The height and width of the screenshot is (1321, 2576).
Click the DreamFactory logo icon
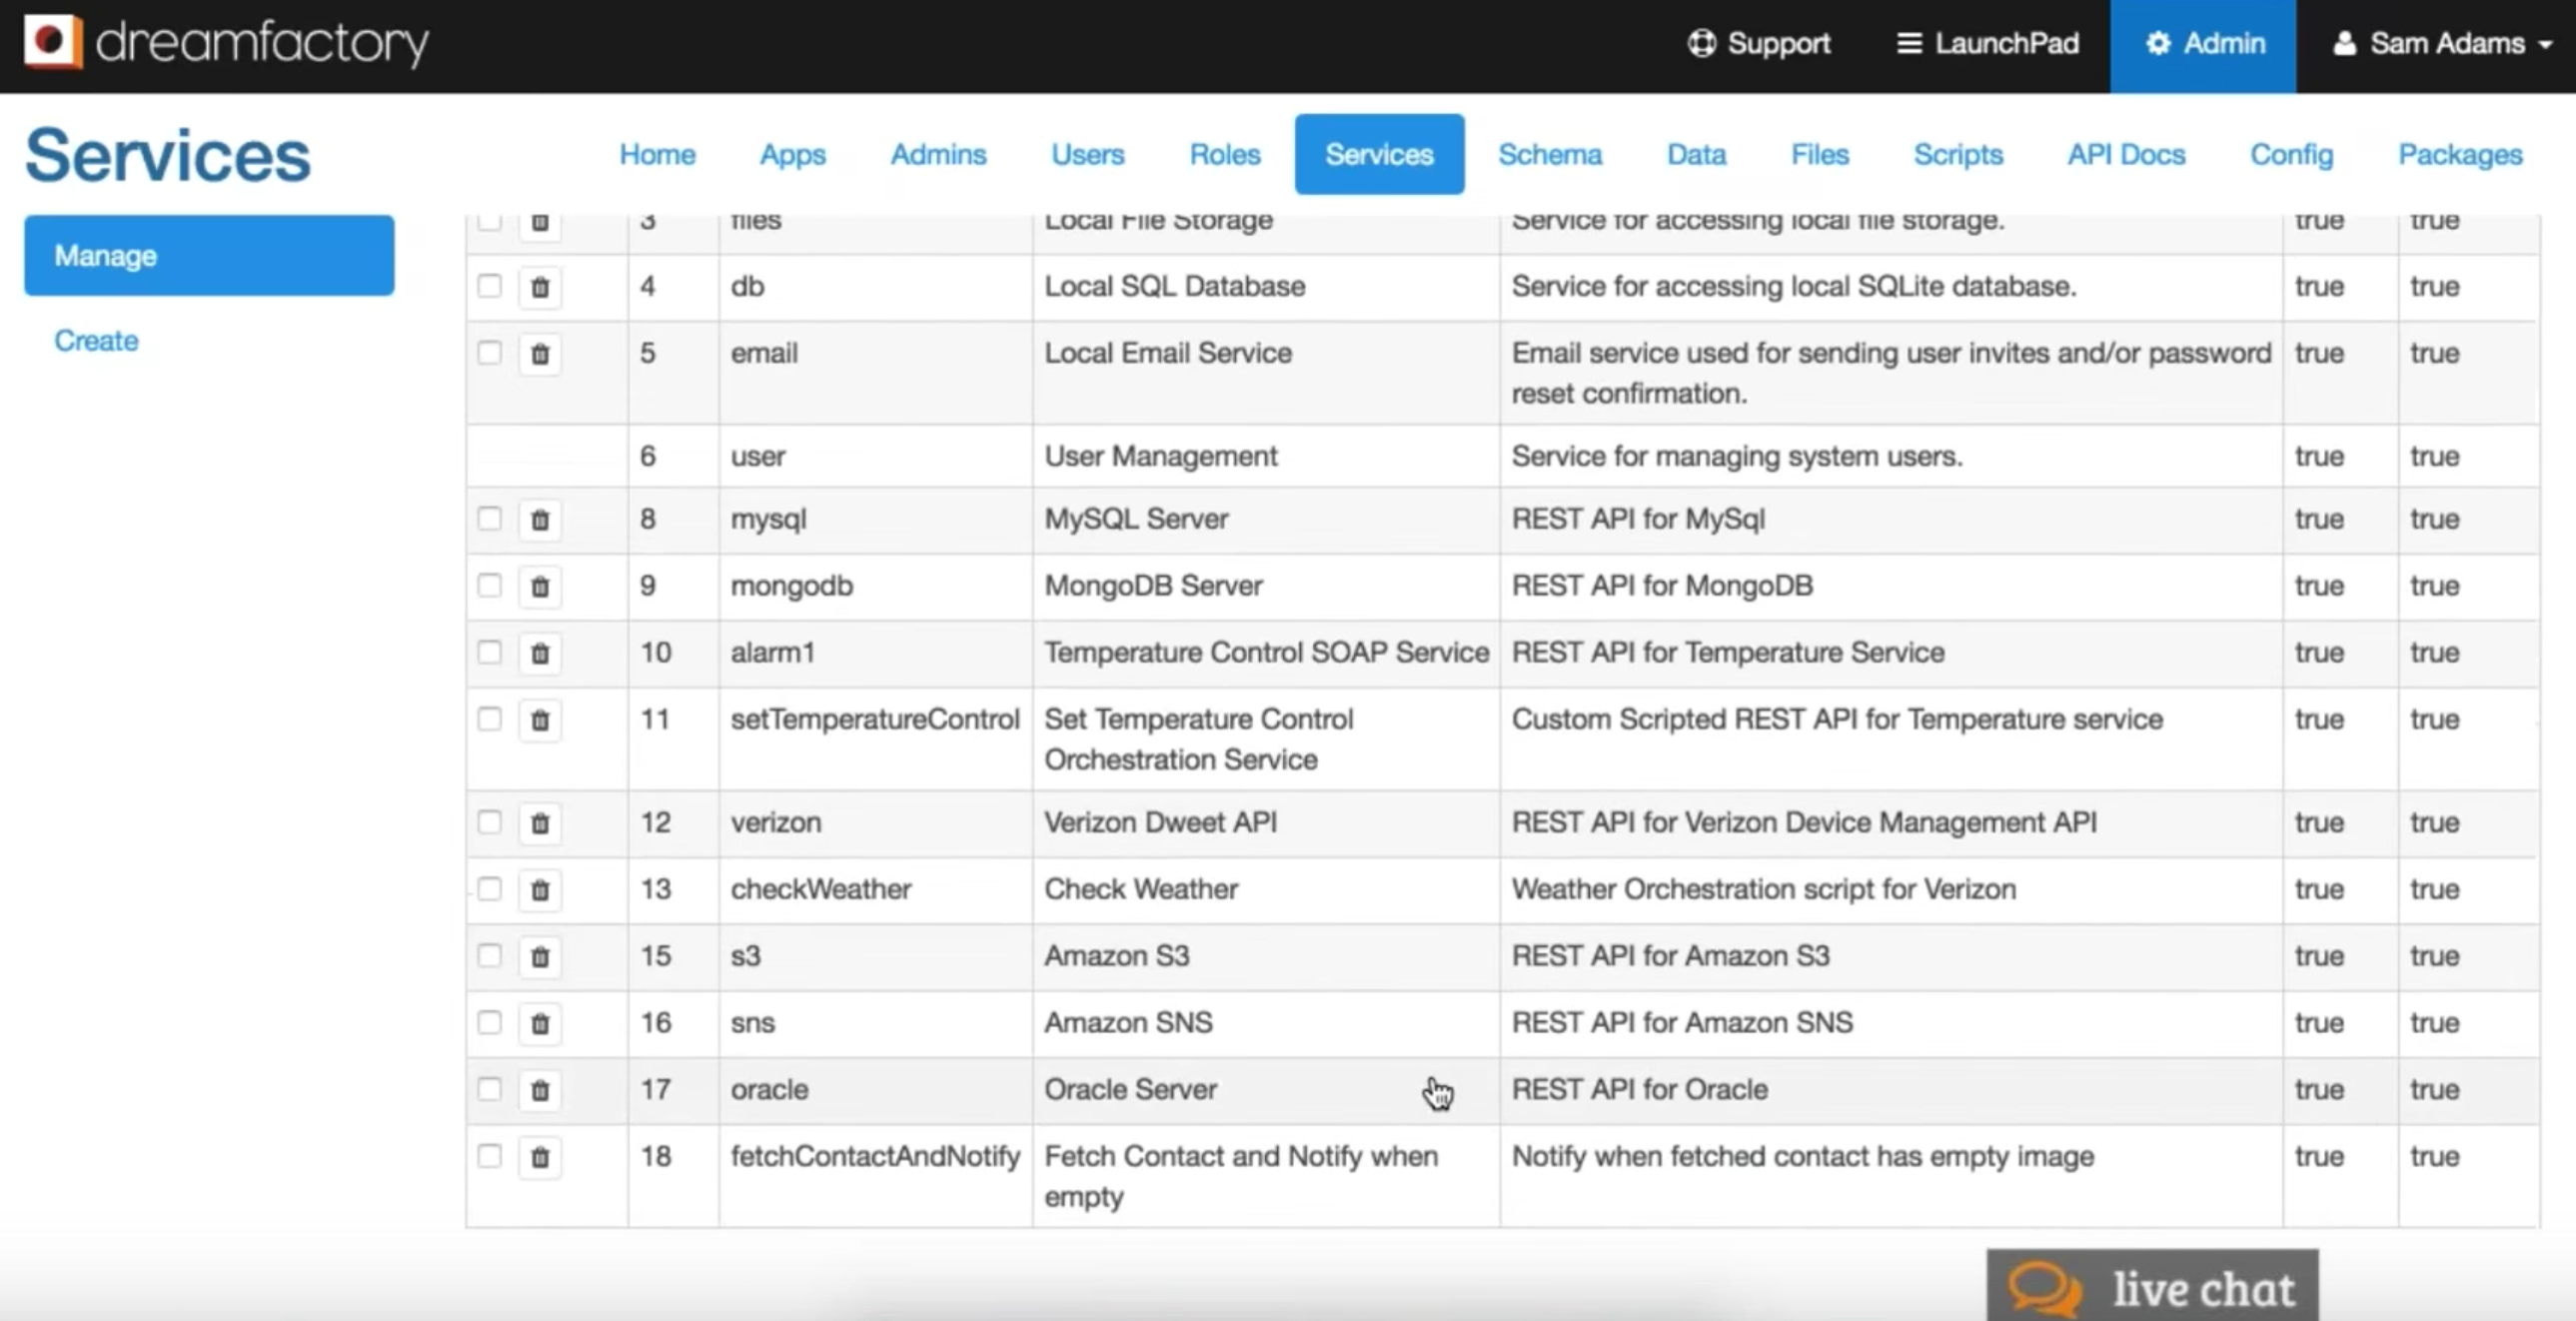click(x=52, y=42)
